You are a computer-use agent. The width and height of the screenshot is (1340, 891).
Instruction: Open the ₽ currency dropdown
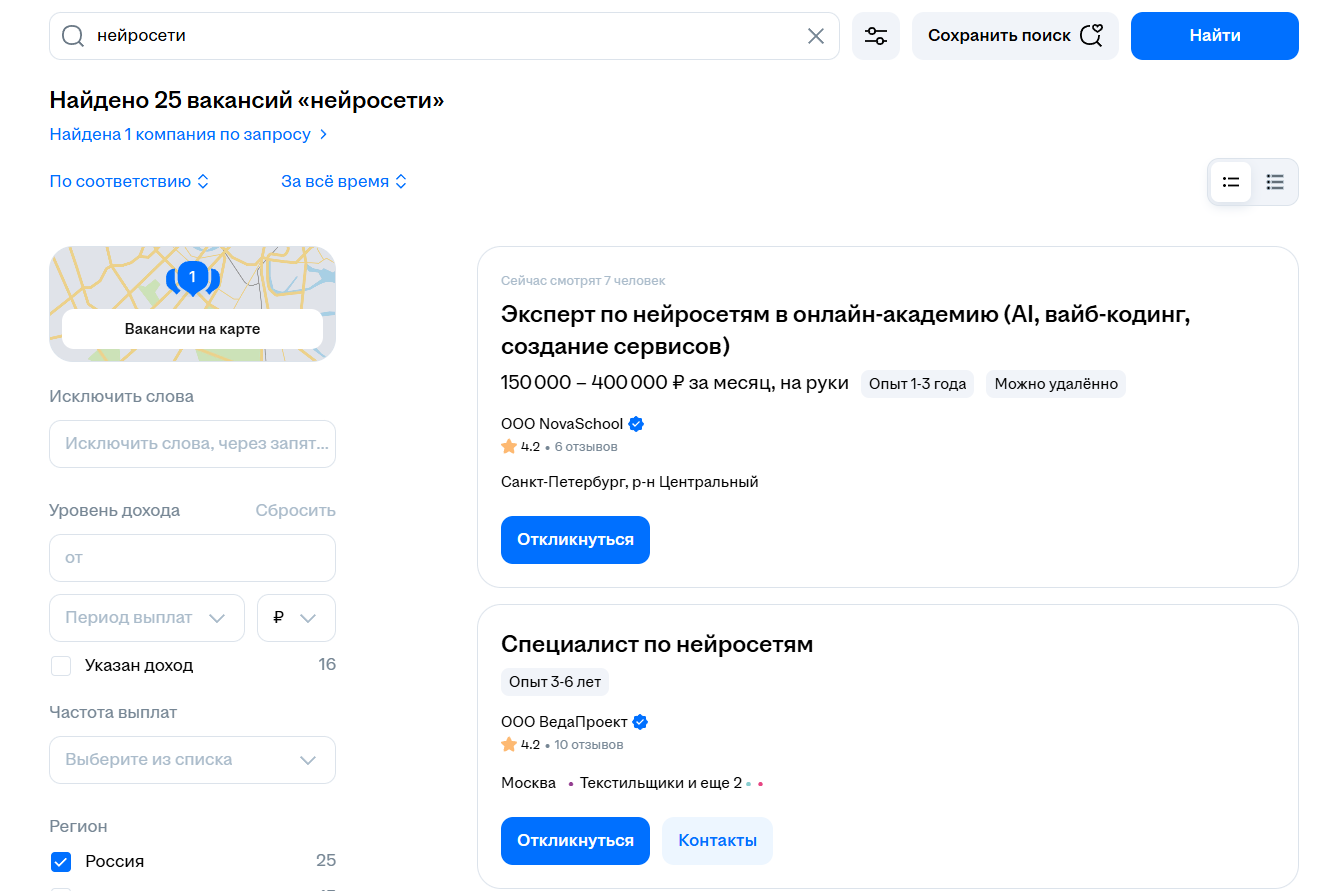pos(295,617)
